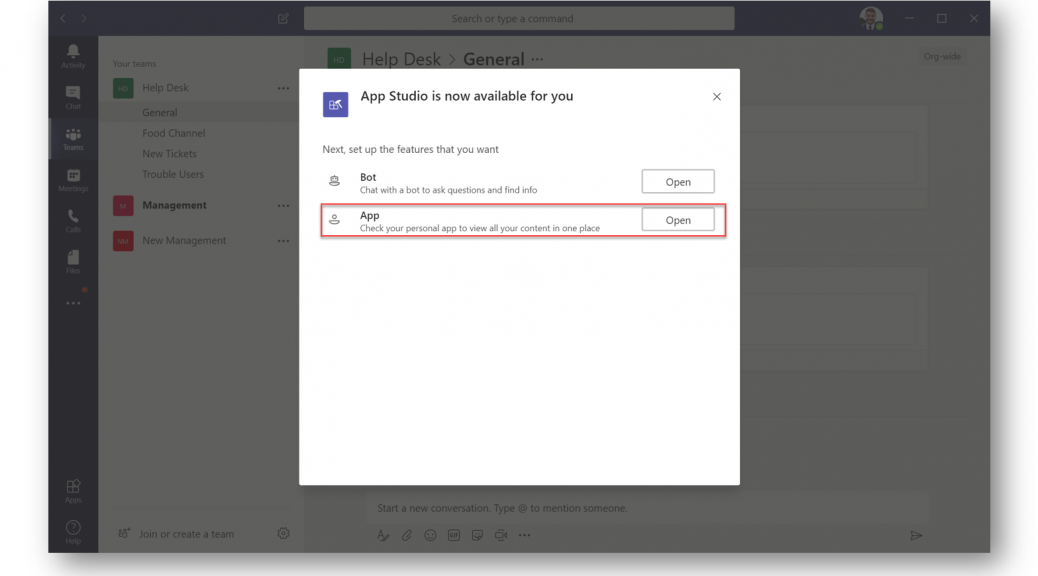Click the Org-wide label
This screenshot has width=1038, height=576.
942,56
